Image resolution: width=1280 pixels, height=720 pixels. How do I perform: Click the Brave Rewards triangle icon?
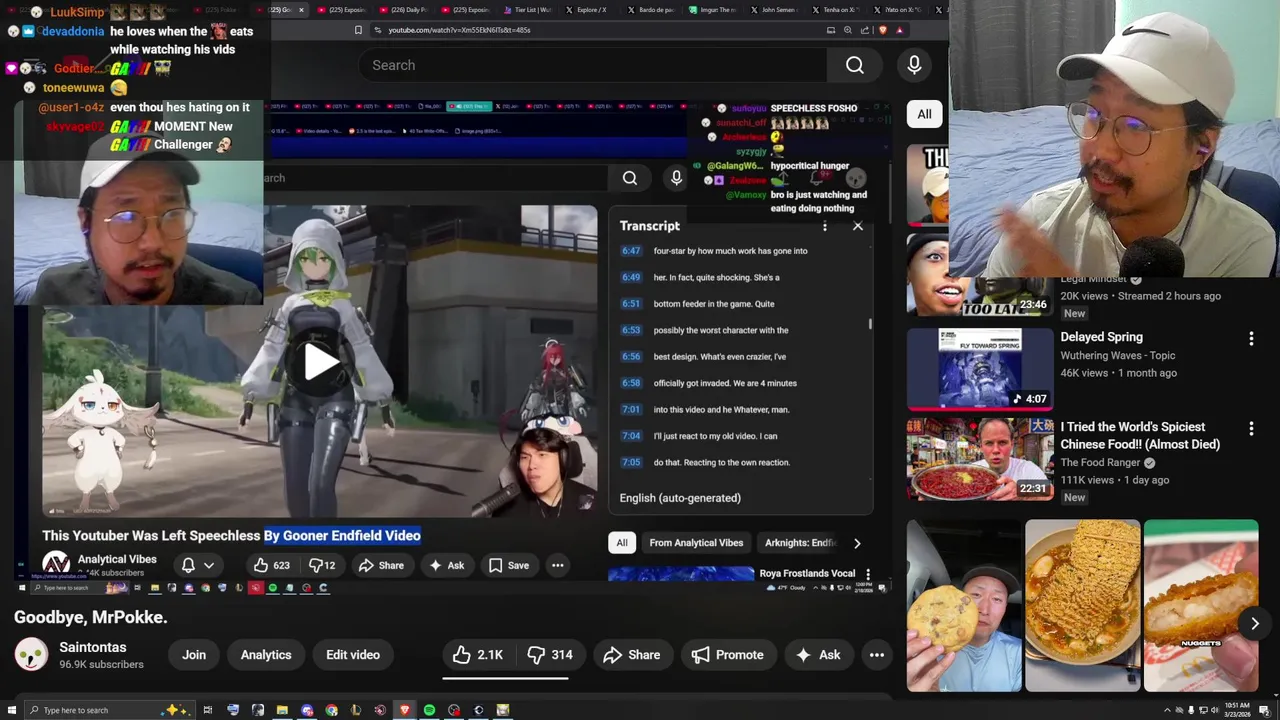coord(899,30)
